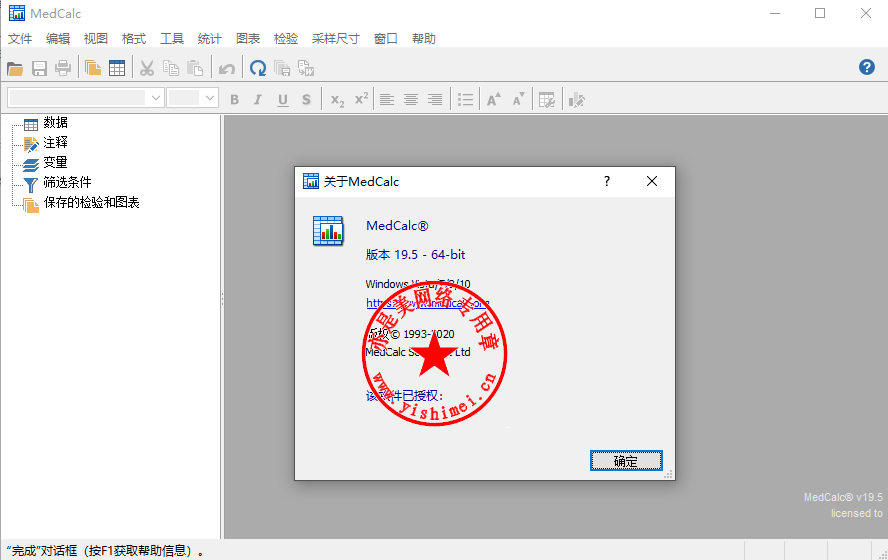This screenshot has height=560, width=888.
Task: Click the MedCalc title bar app icon
Action: click(17, 13)
